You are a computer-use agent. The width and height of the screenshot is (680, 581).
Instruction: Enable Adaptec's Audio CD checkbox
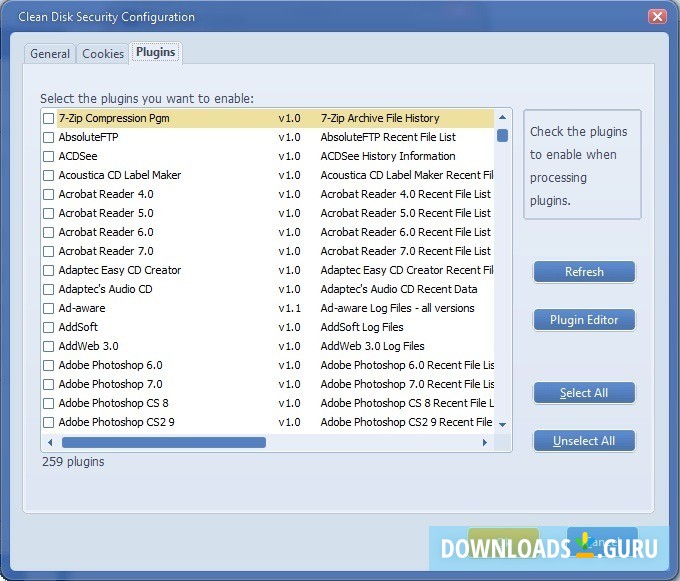coord(49,290)
